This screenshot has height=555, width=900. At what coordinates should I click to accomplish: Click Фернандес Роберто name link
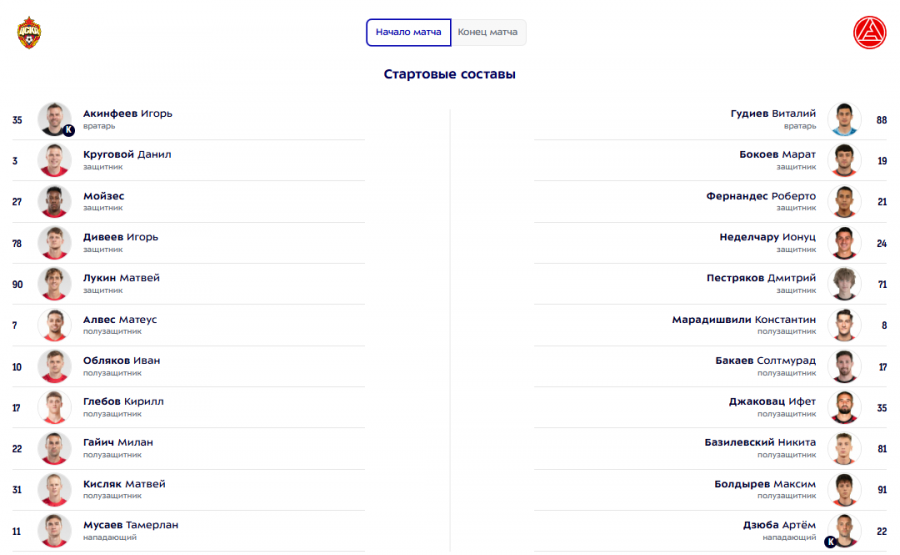tap(761, 196)
